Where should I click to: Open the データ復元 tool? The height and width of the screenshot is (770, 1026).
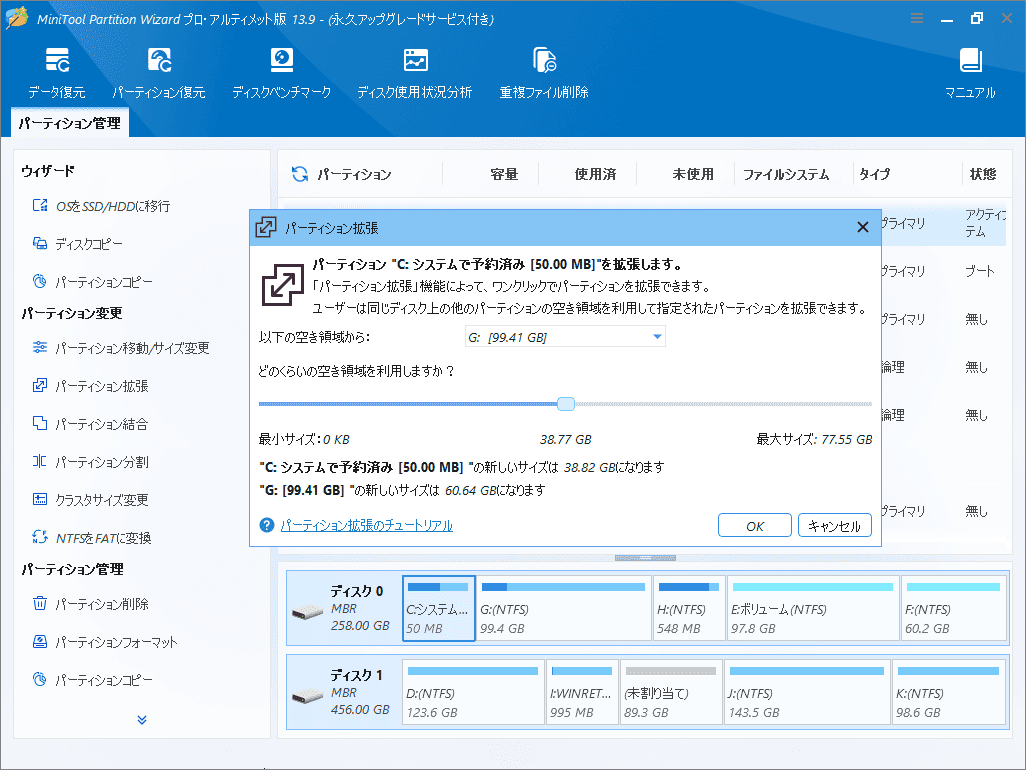point(57,72)
